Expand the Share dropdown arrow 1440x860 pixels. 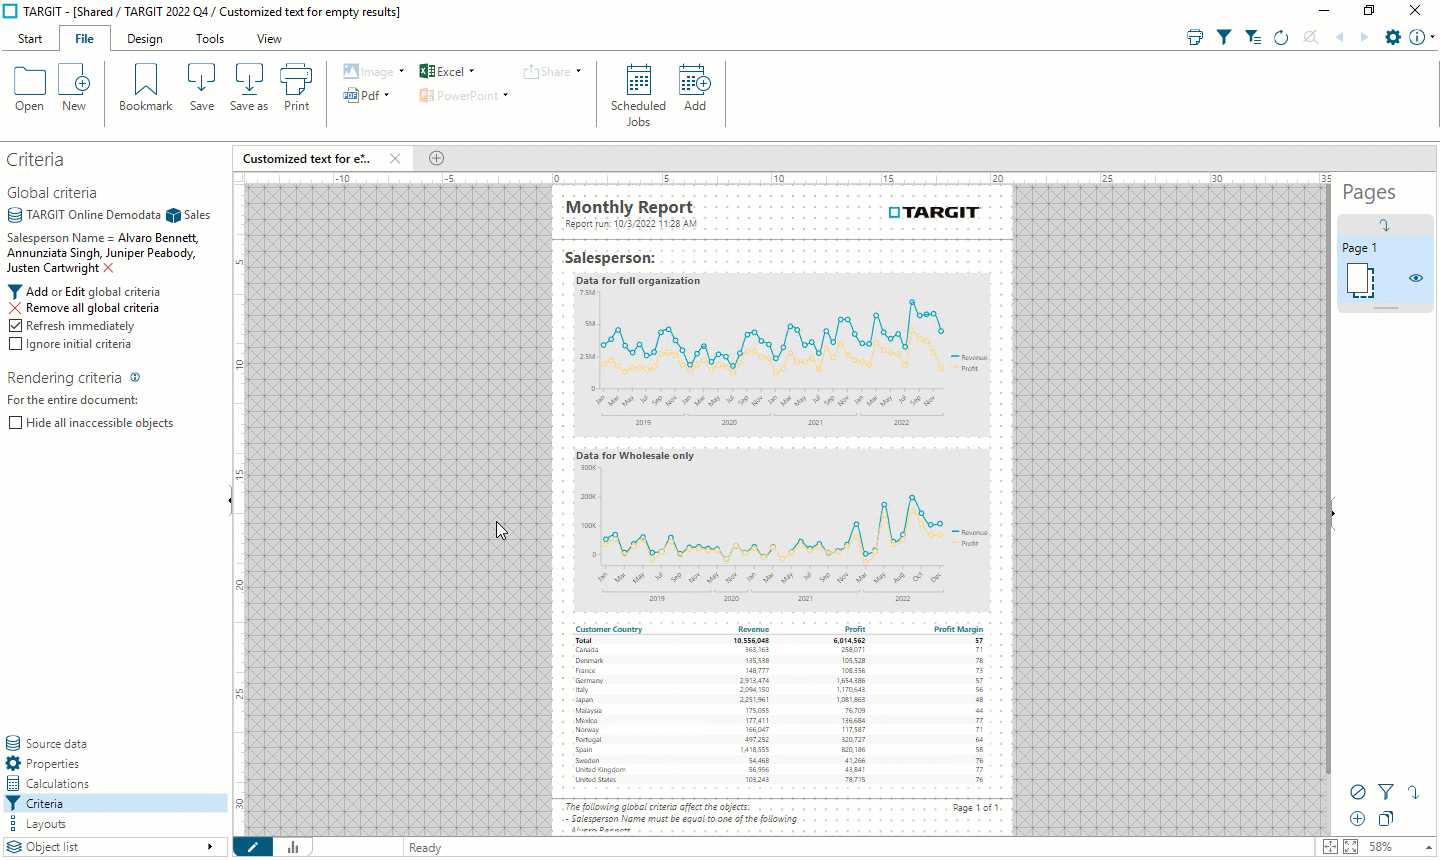tap(579, 71)
